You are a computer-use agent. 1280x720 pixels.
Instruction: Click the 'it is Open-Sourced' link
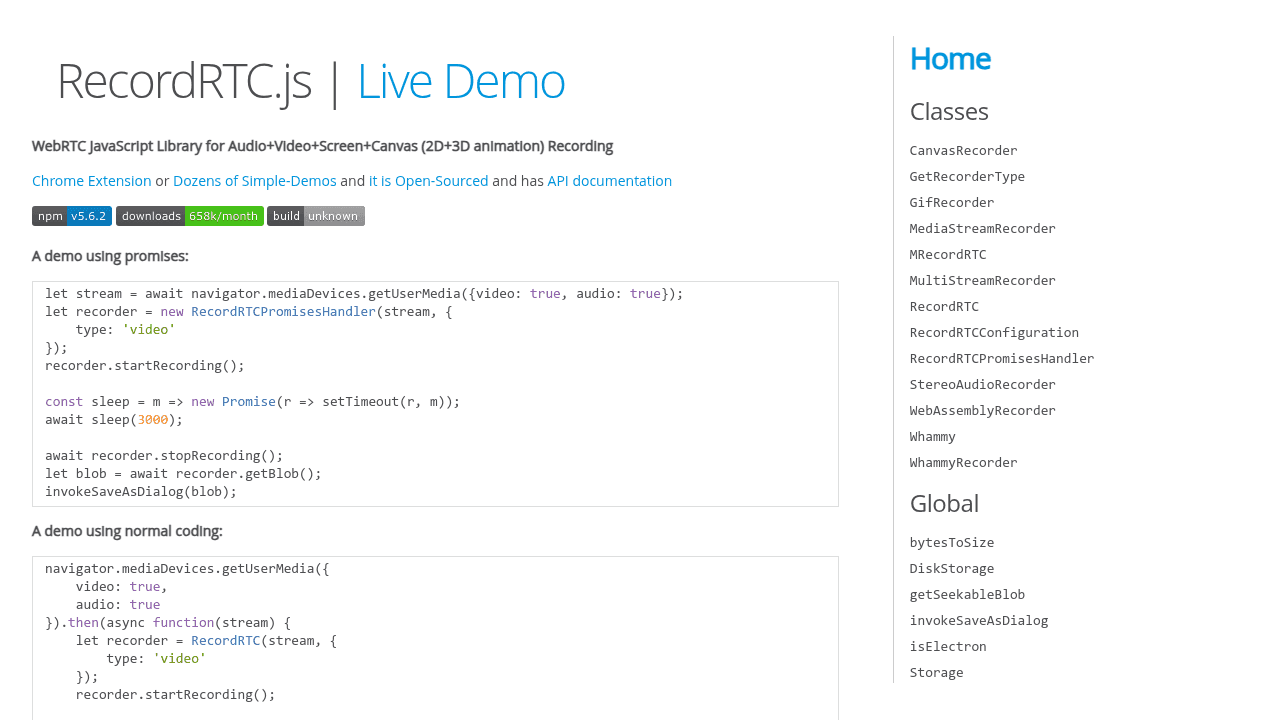(429, 181)
